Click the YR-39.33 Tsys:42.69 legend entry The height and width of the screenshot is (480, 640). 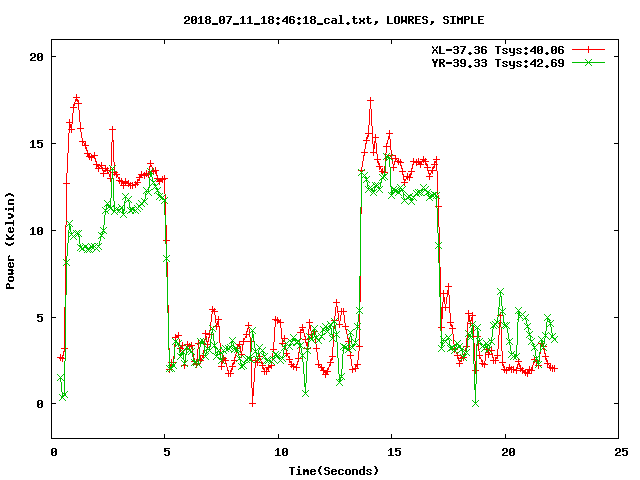click(498, 63)
